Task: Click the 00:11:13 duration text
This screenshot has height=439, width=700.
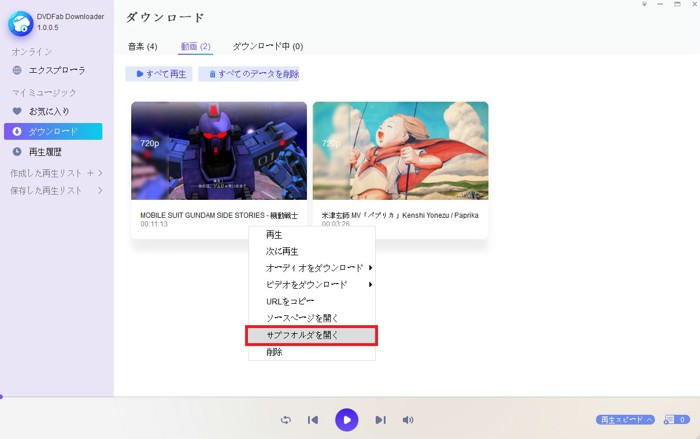Action: (154, 224)
